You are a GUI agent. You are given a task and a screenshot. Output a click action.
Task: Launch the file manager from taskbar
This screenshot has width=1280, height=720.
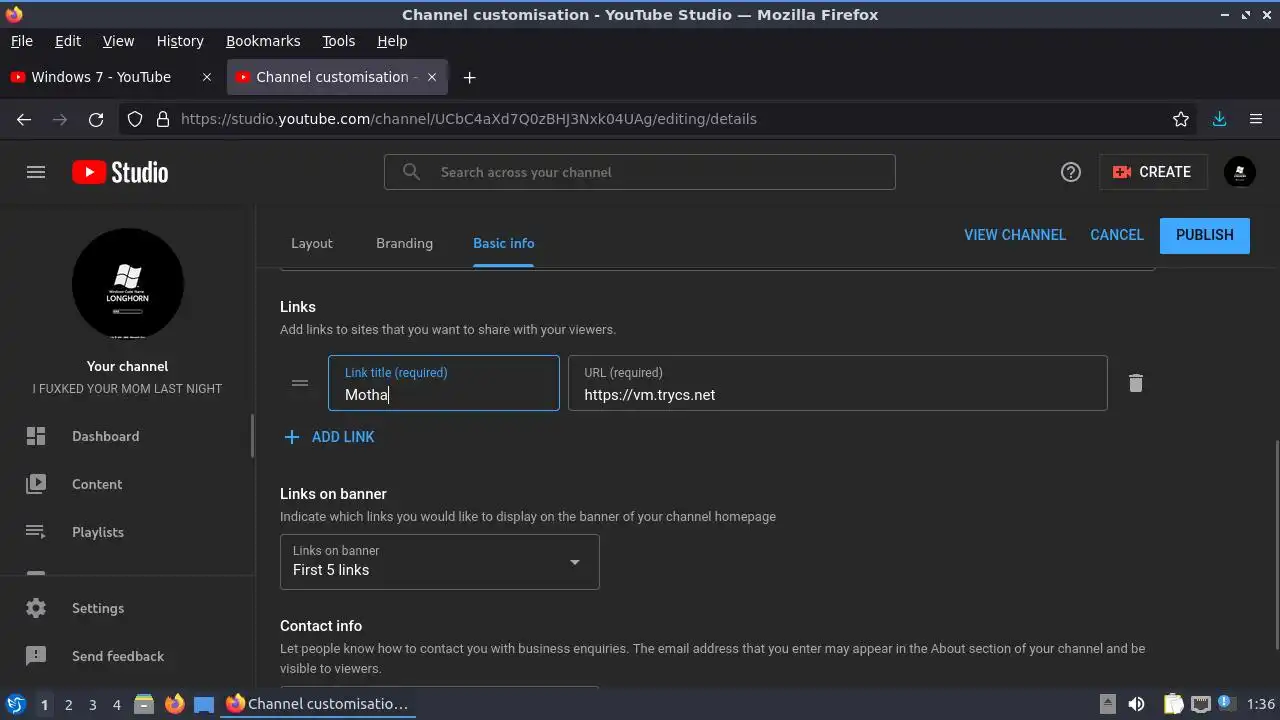144,704
